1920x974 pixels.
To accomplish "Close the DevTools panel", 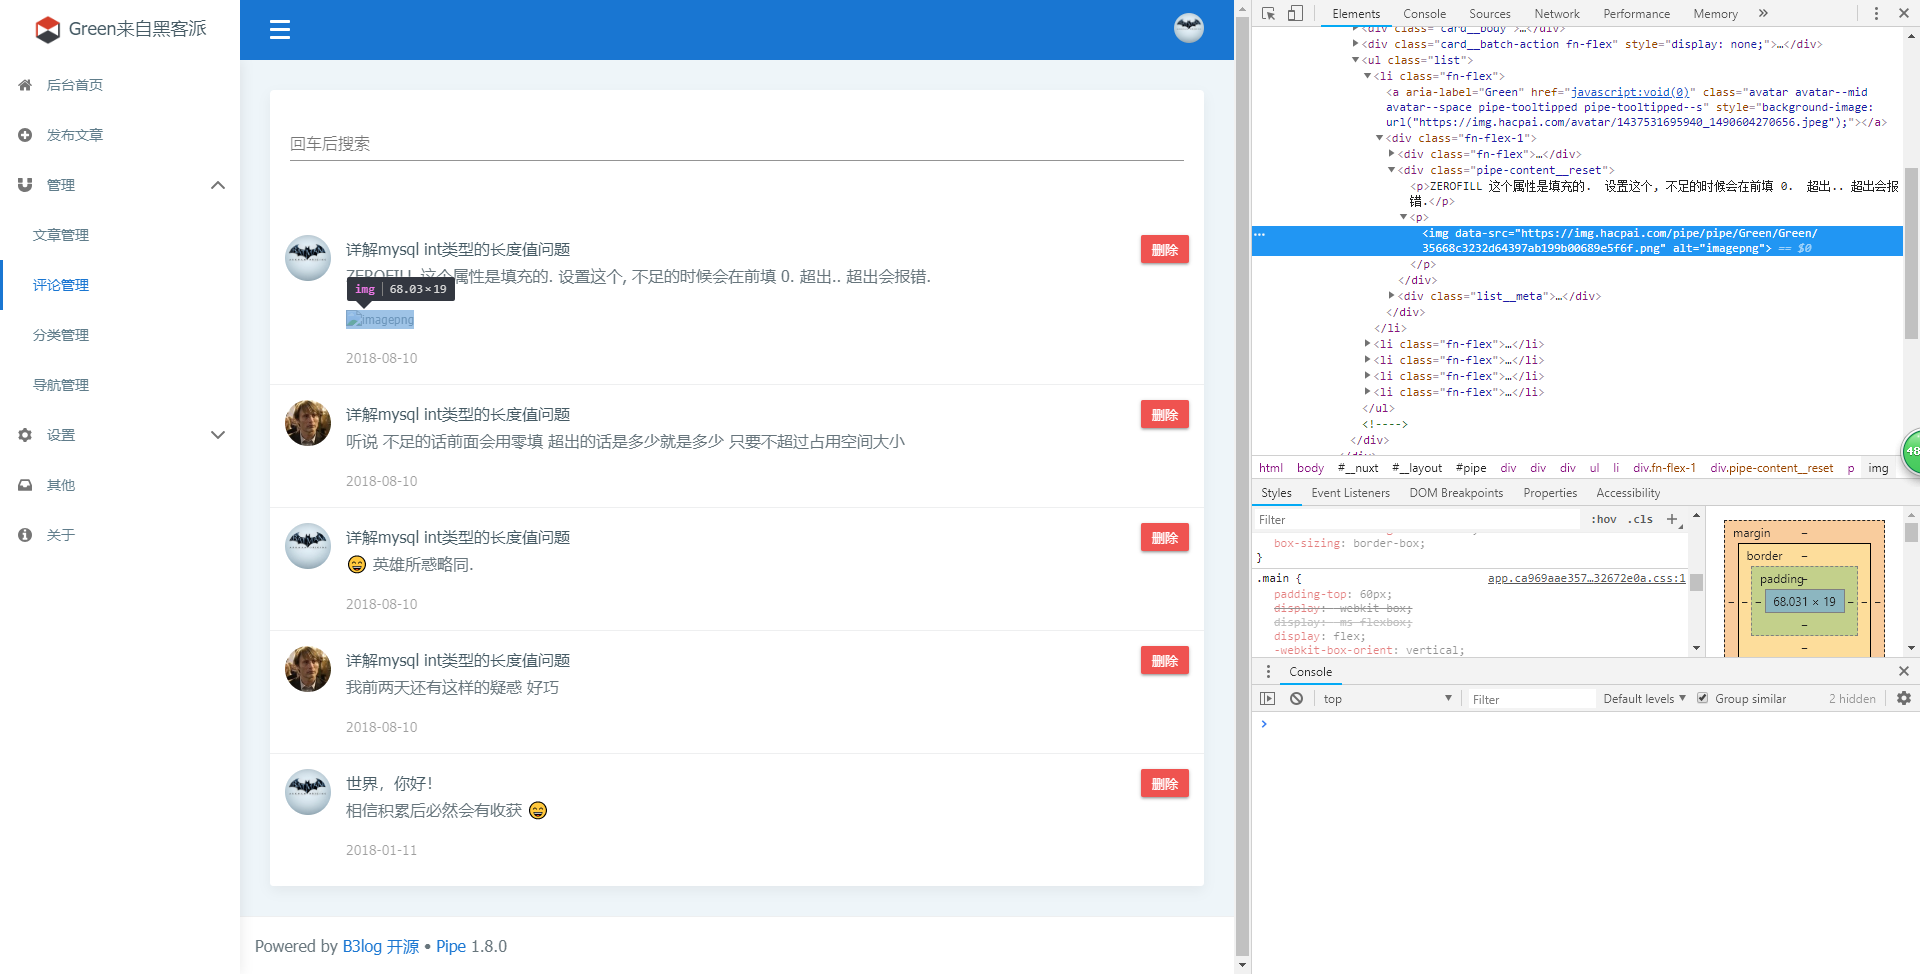I will (1904, 13).
